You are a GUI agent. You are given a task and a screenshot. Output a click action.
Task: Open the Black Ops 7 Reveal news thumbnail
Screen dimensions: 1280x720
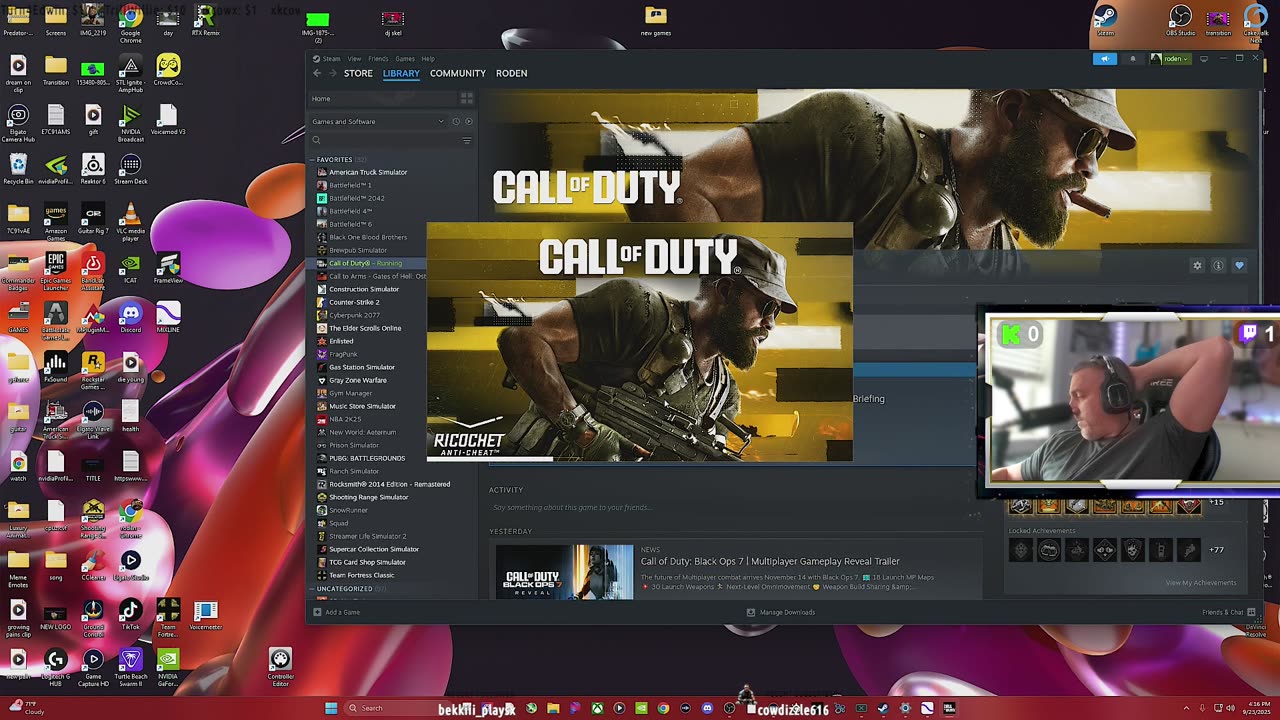tap(565, 572)
